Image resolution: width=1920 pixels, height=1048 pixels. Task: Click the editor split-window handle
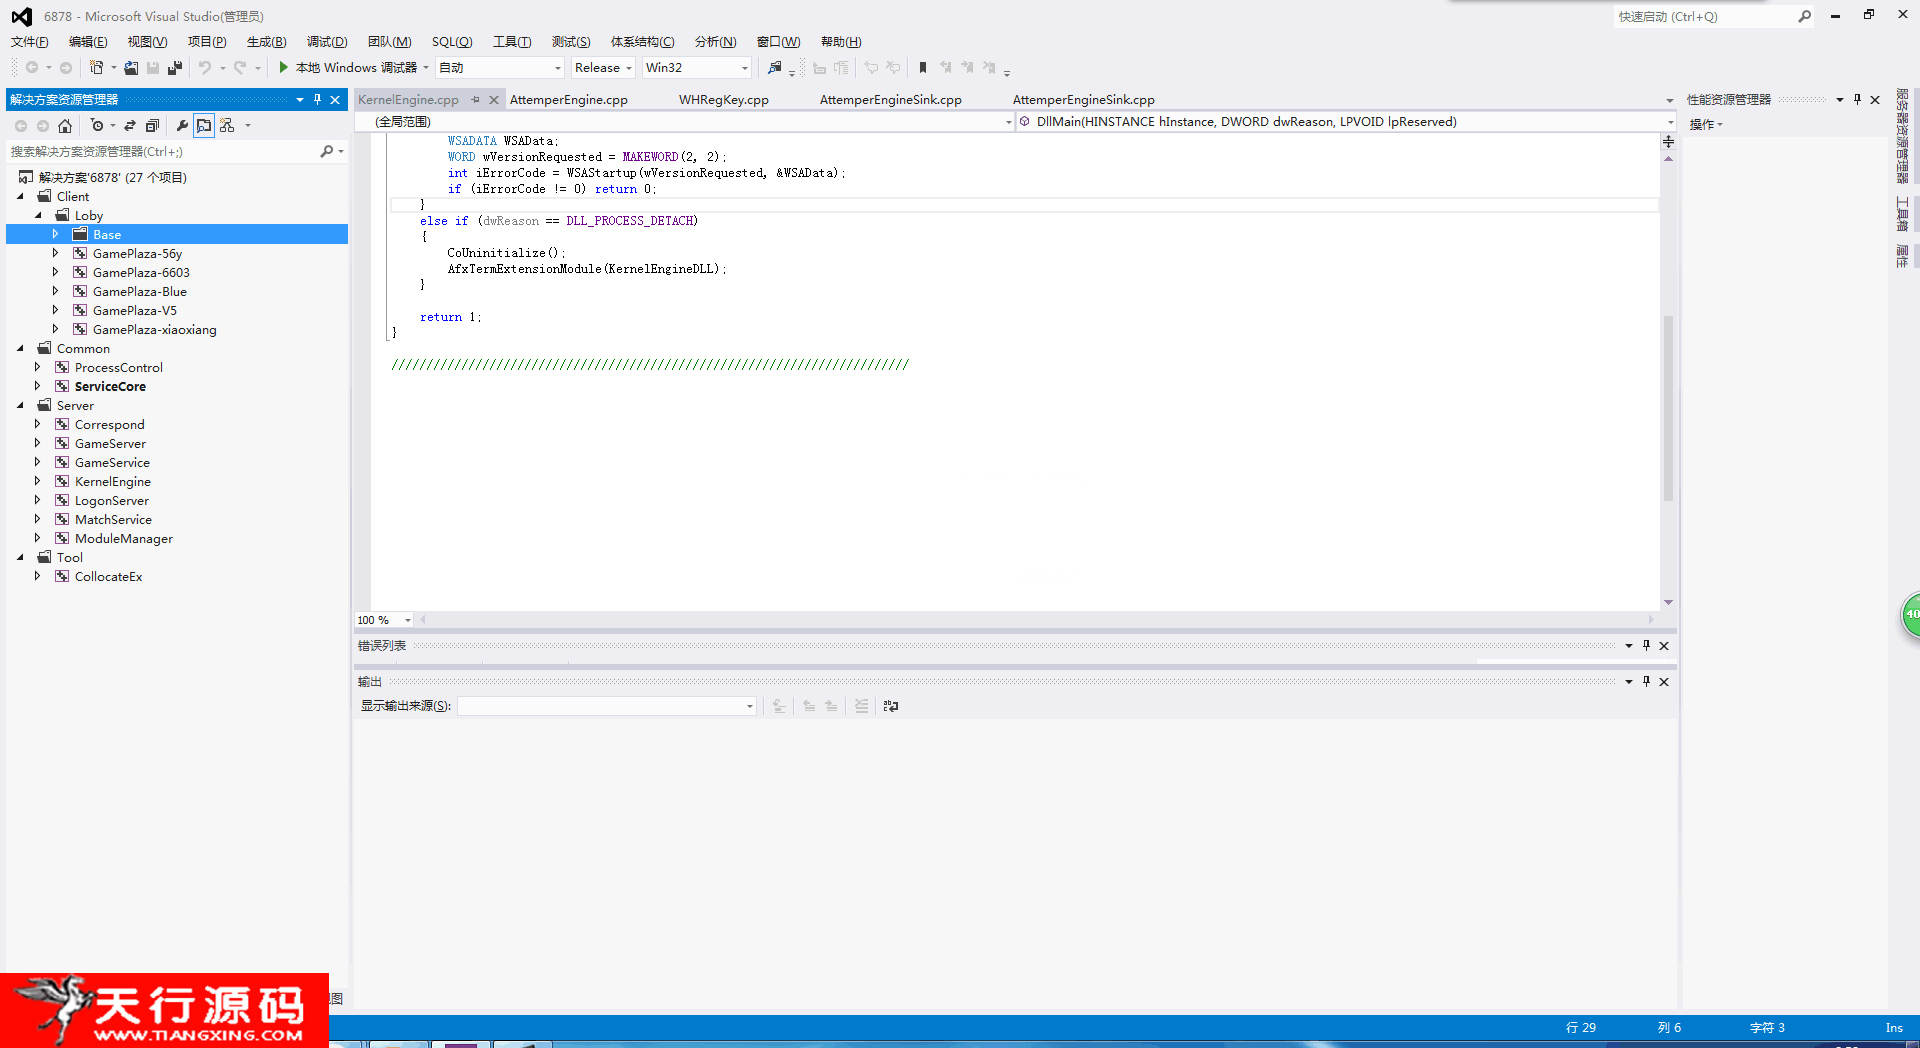(1668, 142)
